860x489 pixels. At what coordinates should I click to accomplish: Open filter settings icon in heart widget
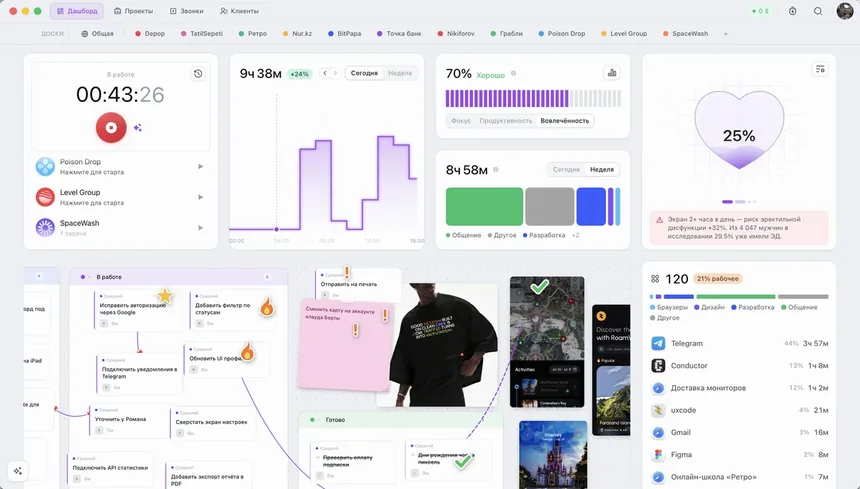pos(820,69)
